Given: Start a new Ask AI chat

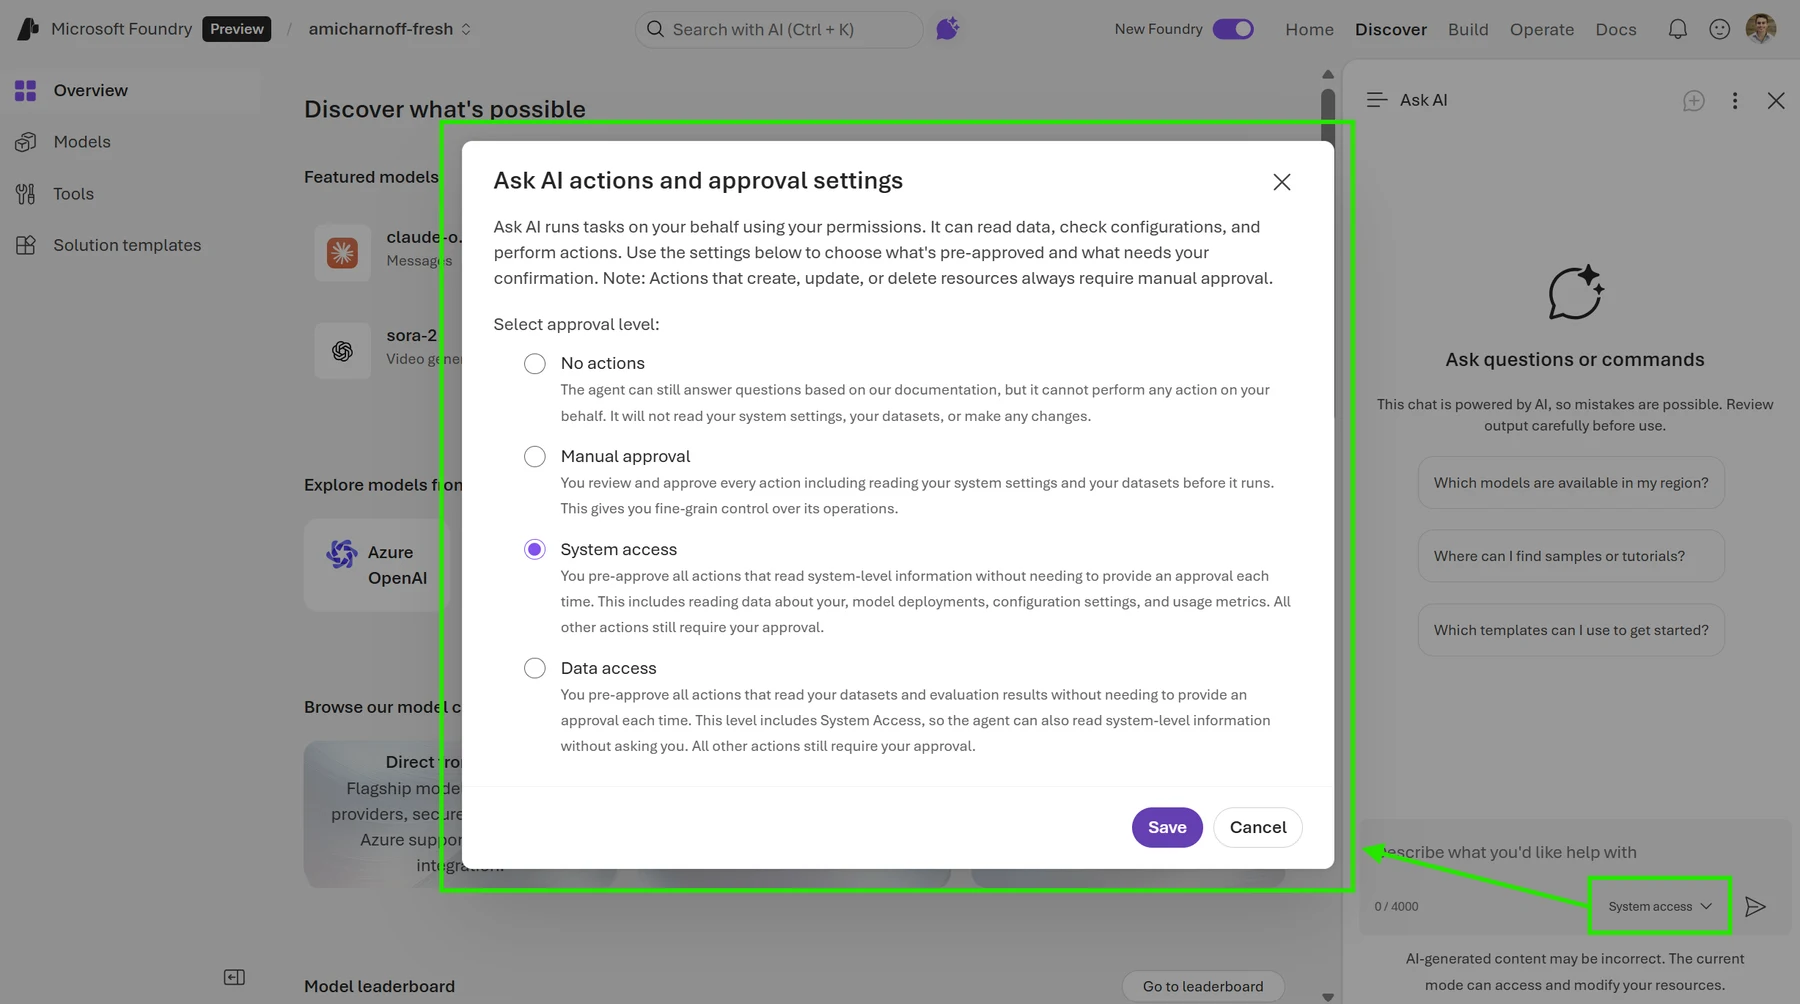Looking at the screenshot, I should click(x=1694, y=100).
